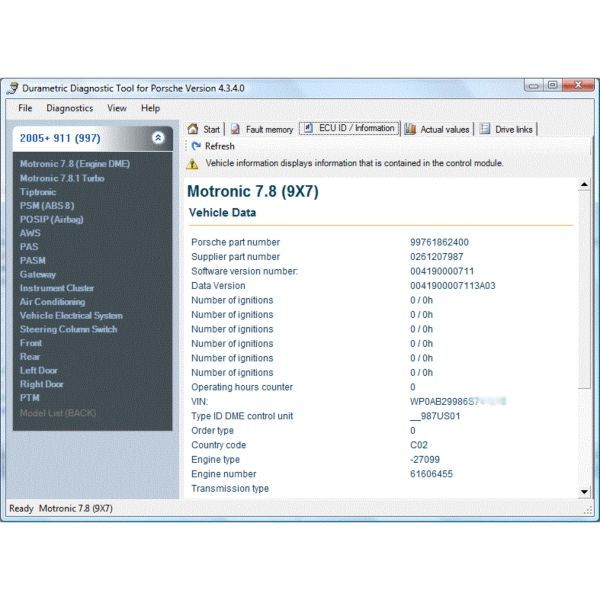Image resolution: width=600 pixels, height=600 pixels.
Task: Collapse the 2005+ 911 (997) panel
Action: (x=158, y=138)
